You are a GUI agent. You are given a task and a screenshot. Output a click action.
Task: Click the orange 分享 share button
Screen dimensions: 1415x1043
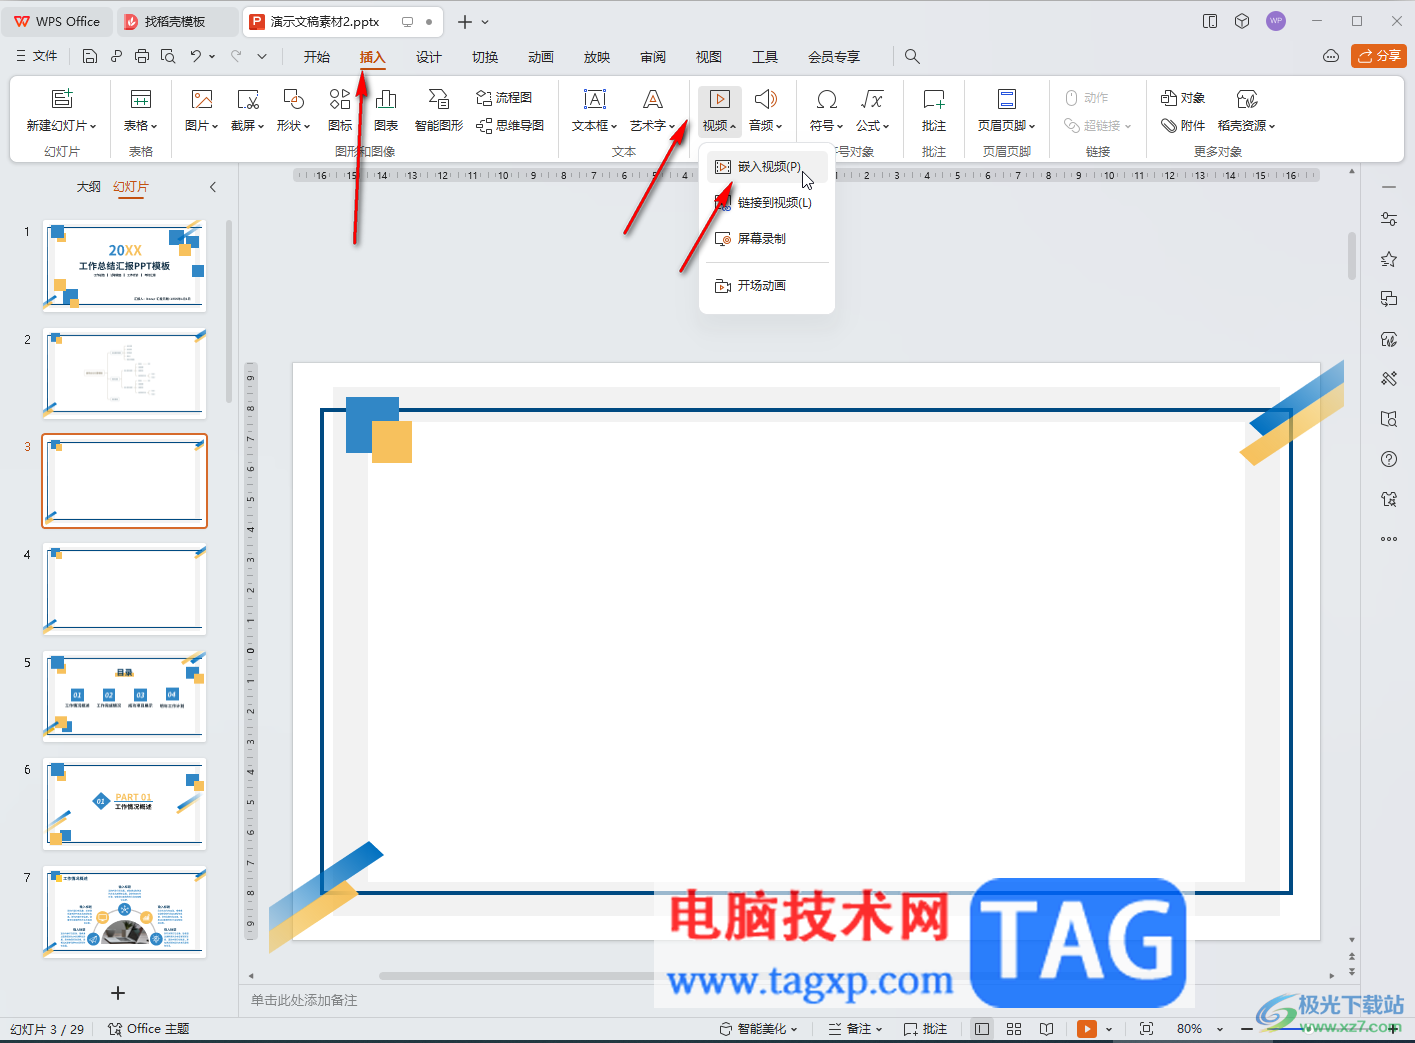point(1379,56)
